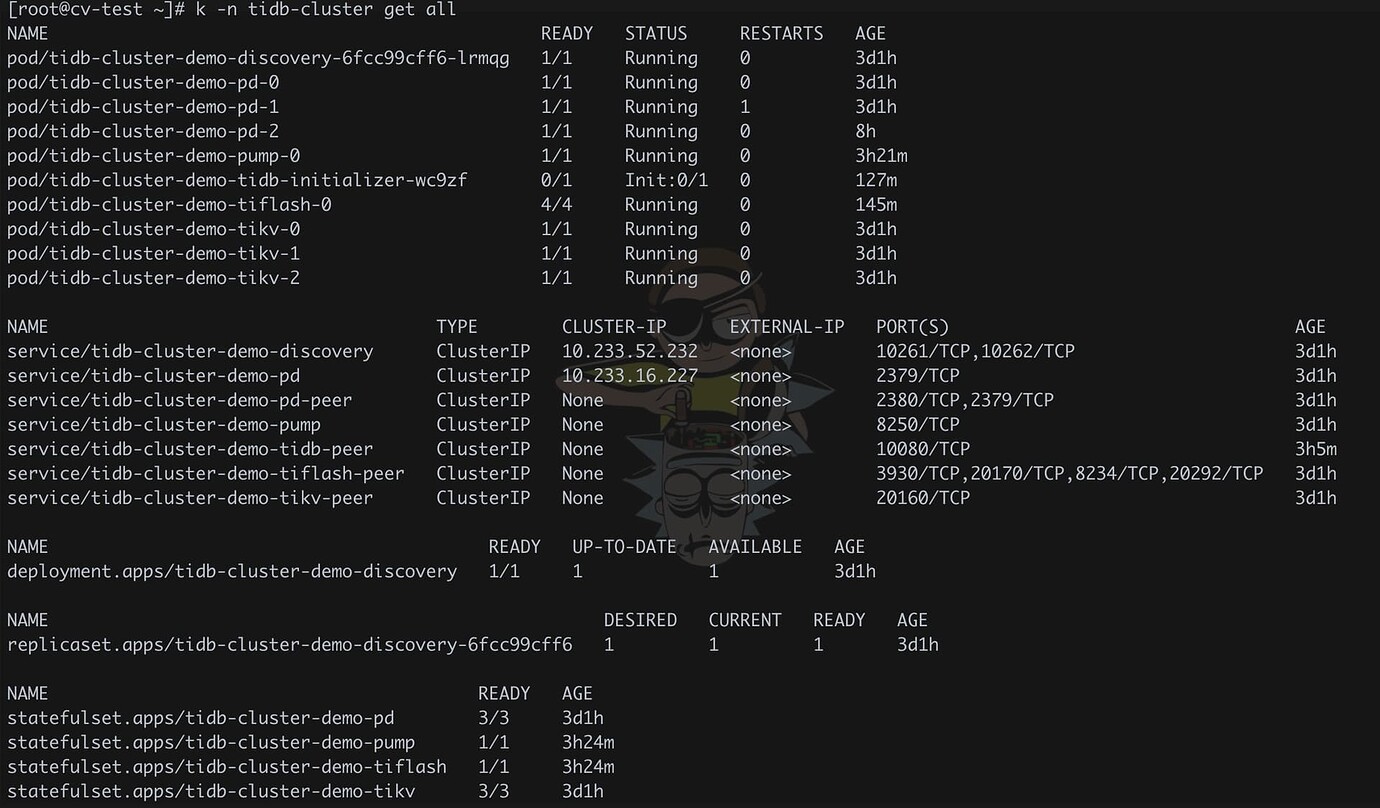Click port 10080/TCP of the tidb-peer service

point(923,449)
